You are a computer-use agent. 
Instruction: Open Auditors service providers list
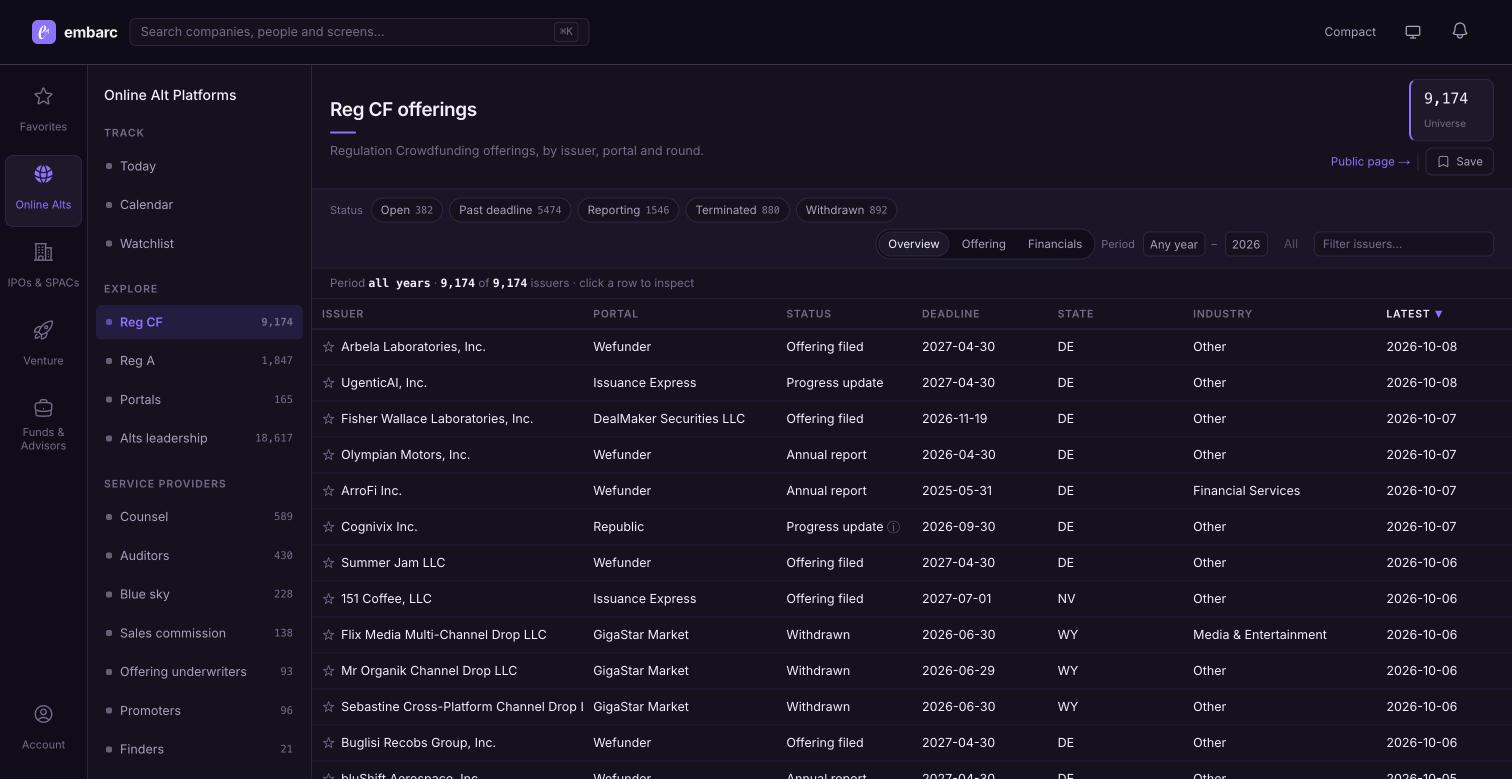(x=199, y=556)
